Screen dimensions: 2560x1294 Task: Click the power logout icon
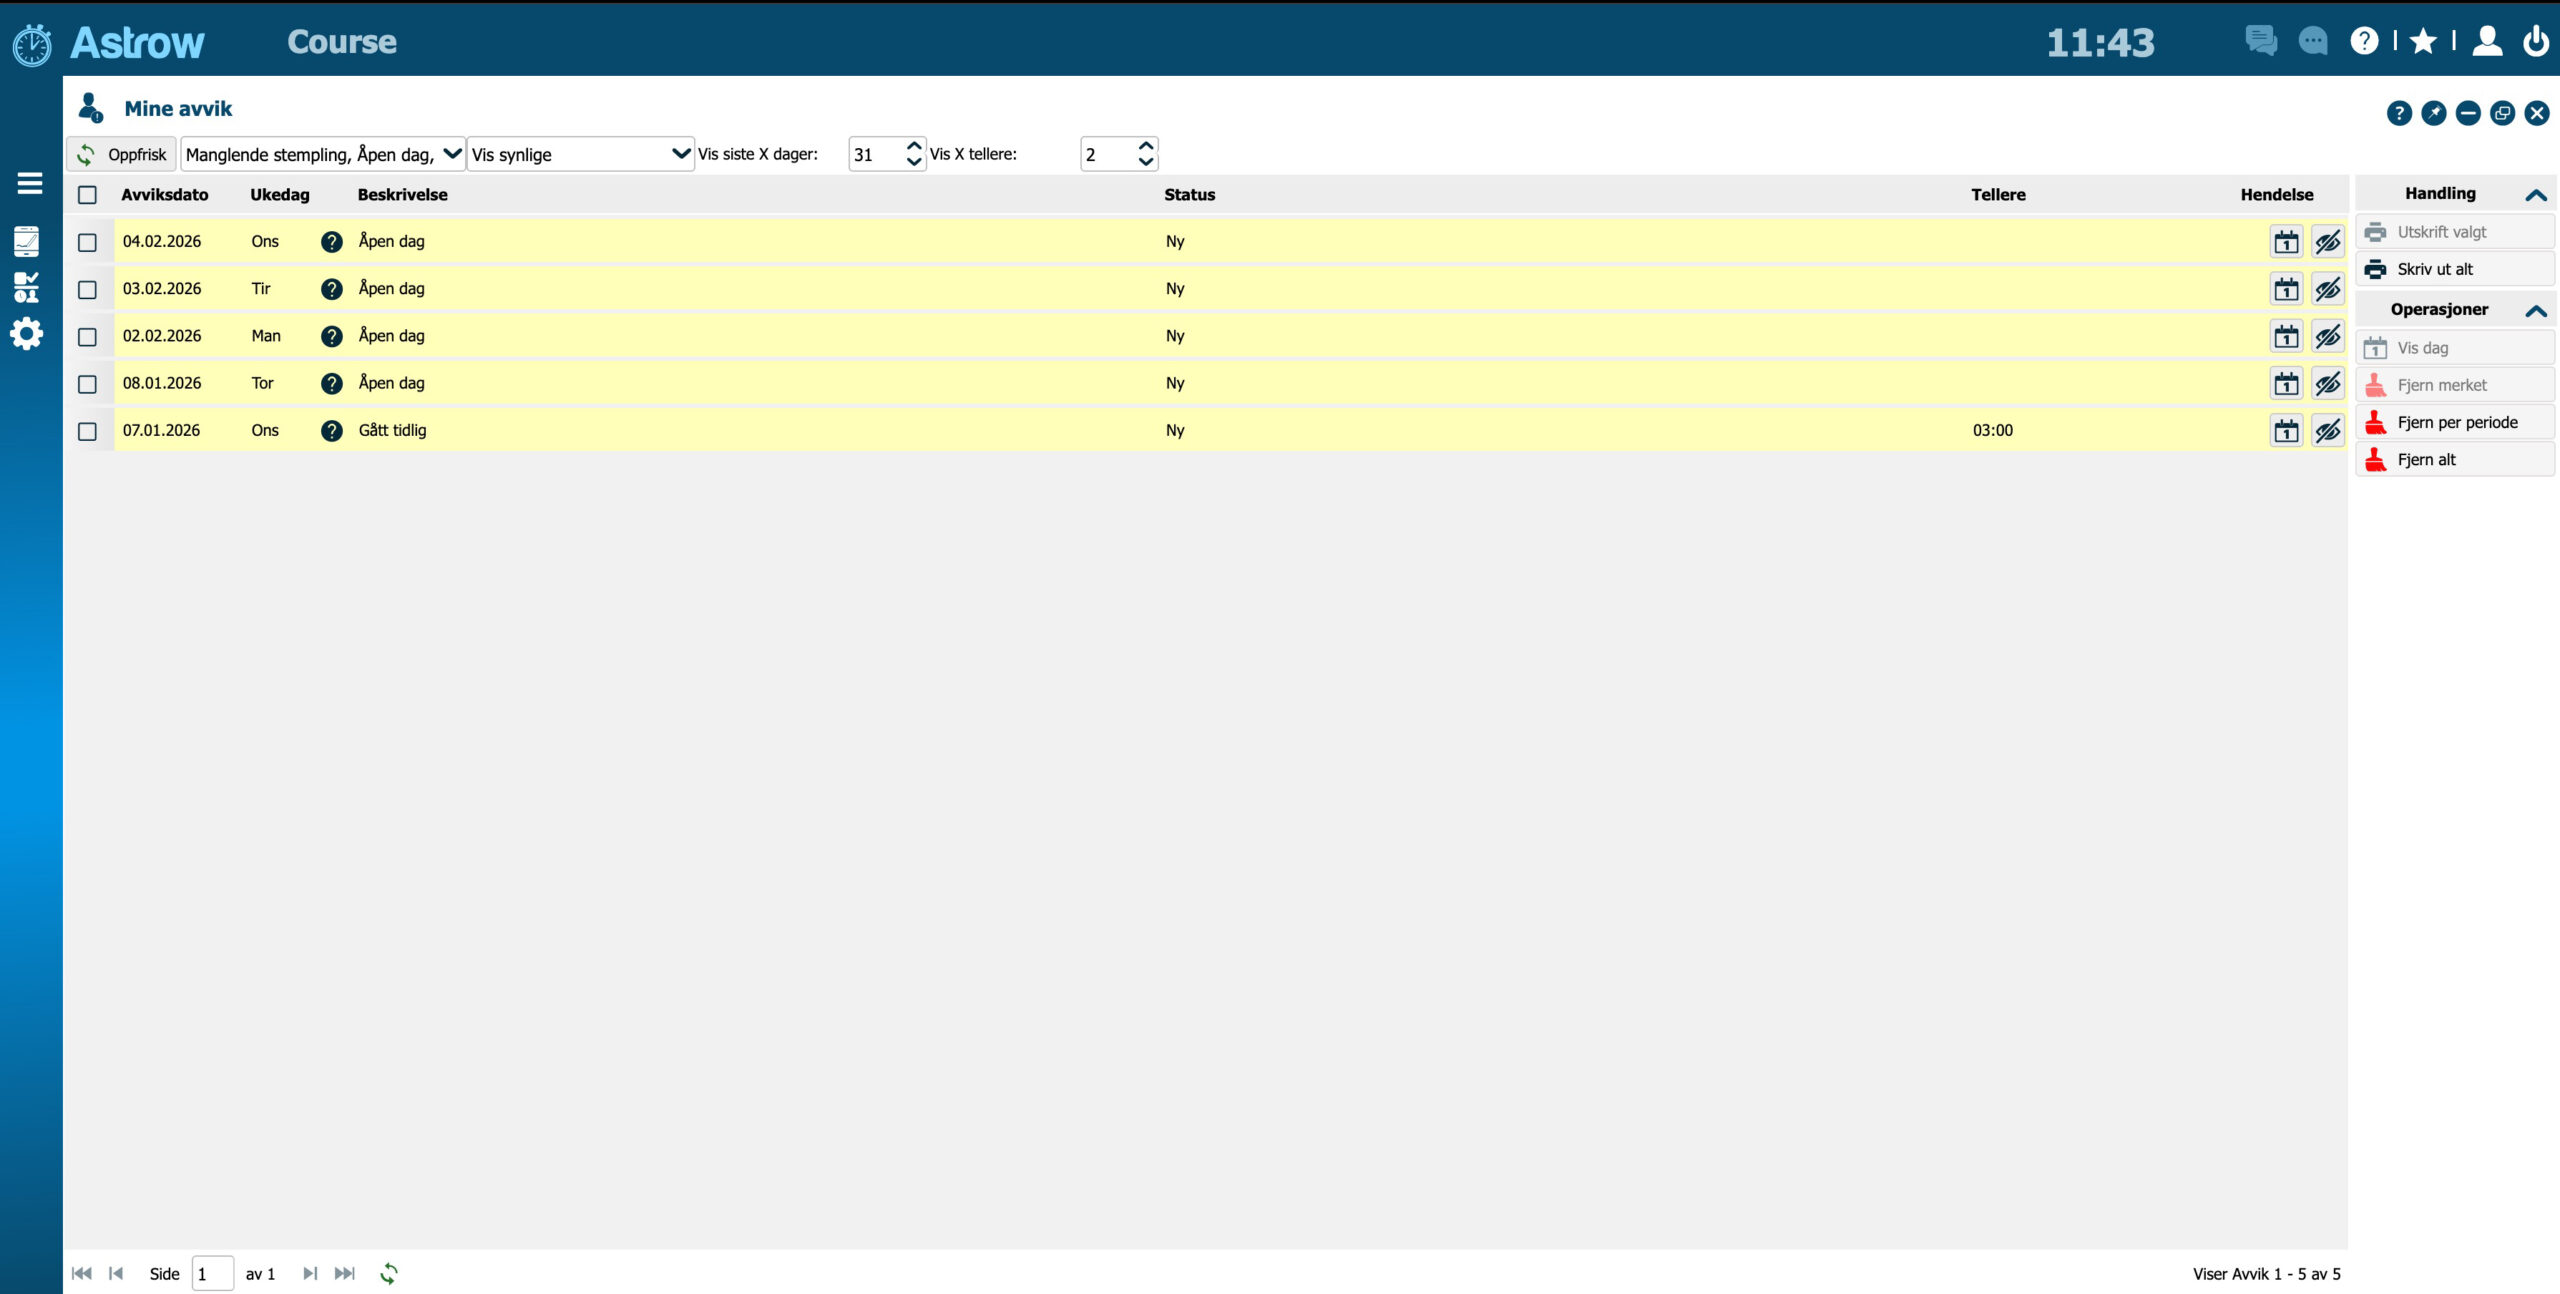[2535, 41]
